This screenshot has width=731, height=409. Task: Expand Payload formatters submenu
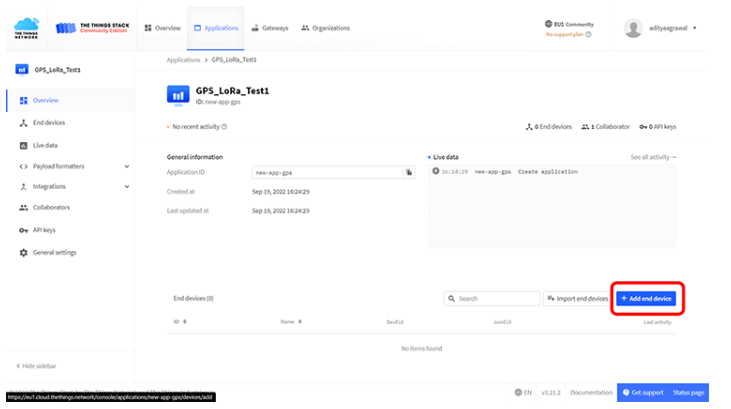[x=127, y=166]
